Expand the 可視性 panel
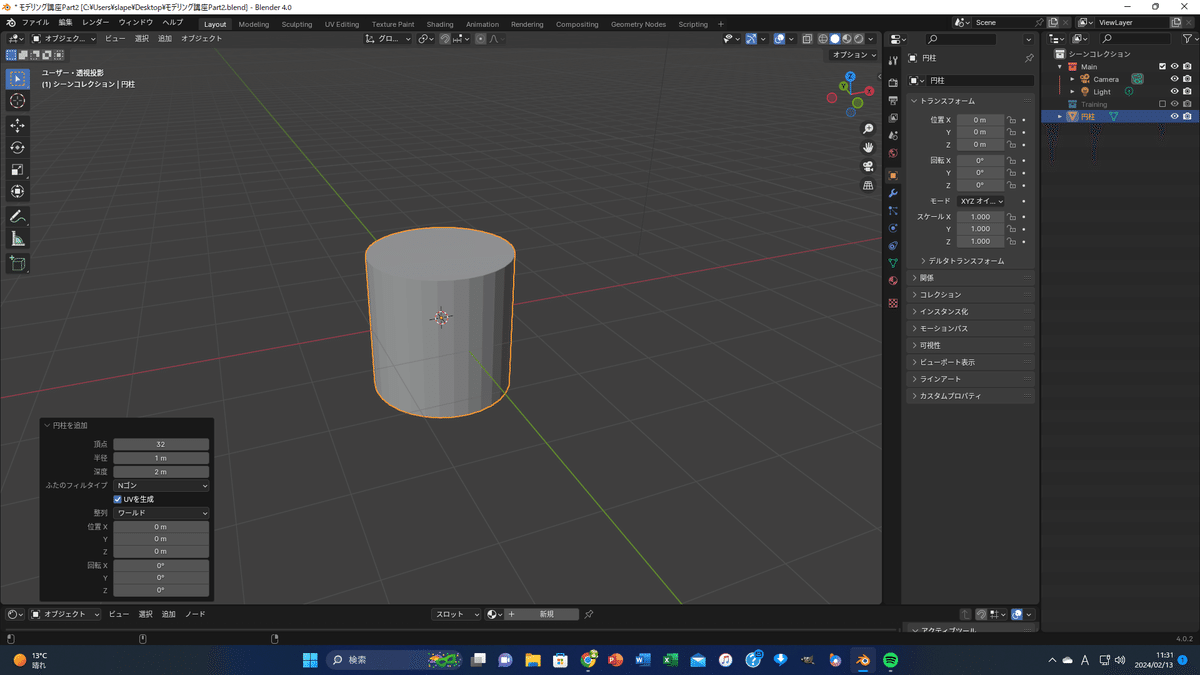Screen dimensions: 1200x675 (970, 345)
